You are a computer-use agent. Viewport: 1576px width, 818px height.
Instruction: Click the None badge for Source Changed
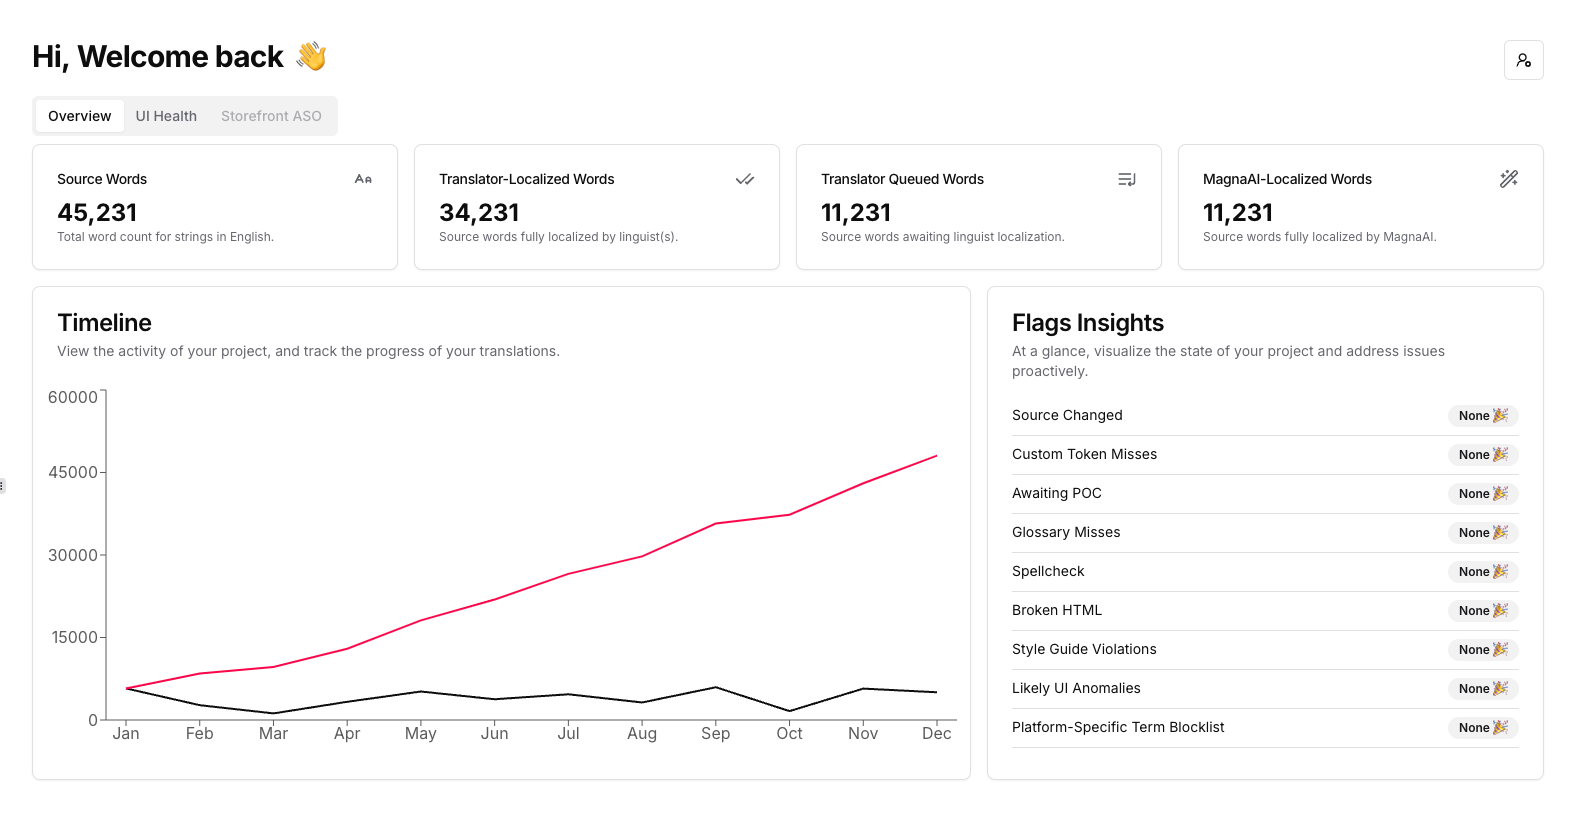(1483, 416)
